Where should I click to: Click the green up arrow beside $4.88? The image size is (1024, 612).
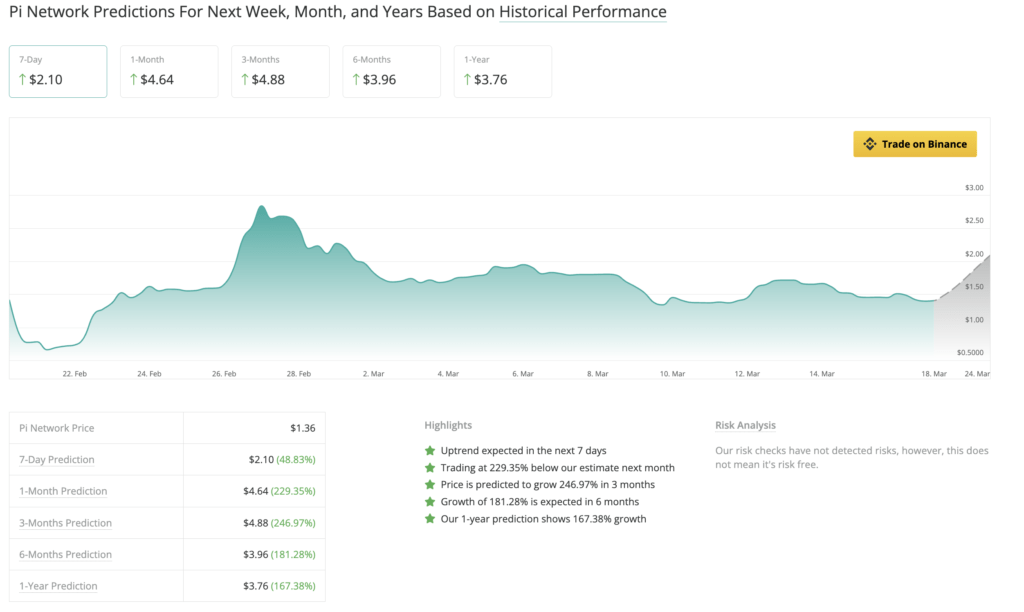(245, 80)
